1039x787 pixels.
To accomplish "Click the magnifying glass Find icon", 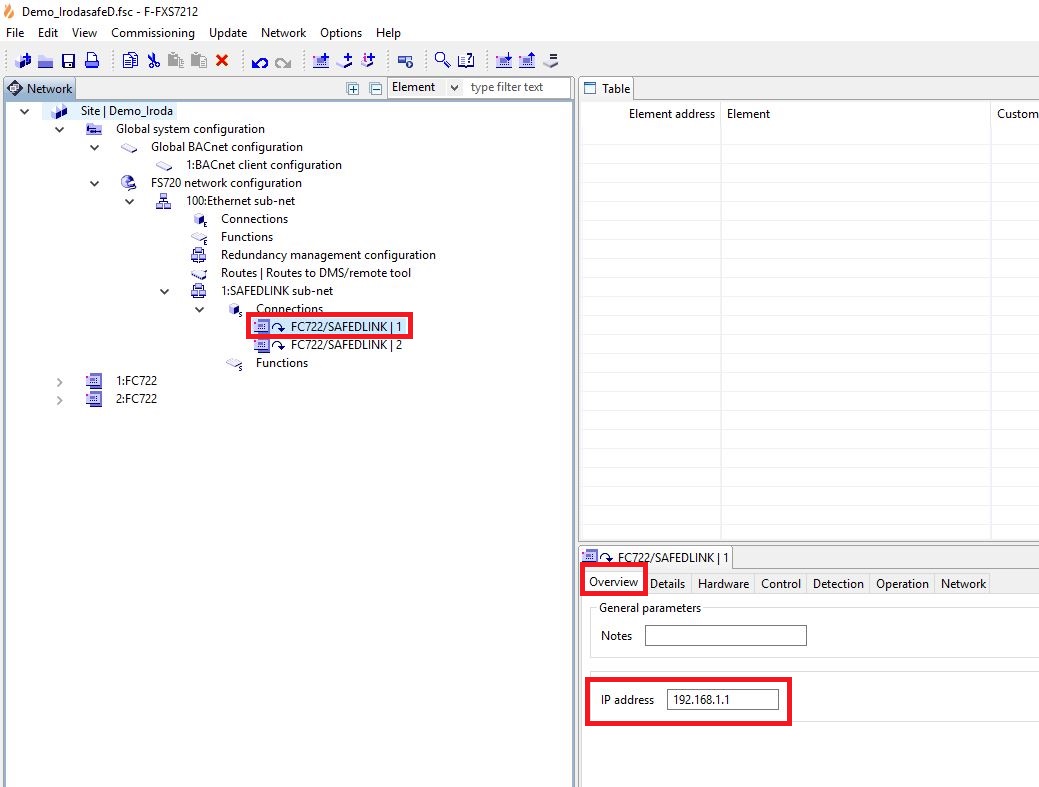I will pos(442,61).
